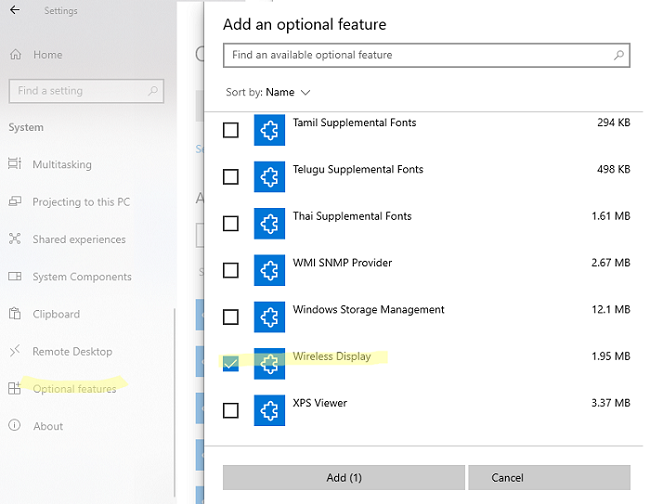Viewport: 650px width, 504px height.
Task: Click the 2.67 MB size value
Action: pos(611,263)
